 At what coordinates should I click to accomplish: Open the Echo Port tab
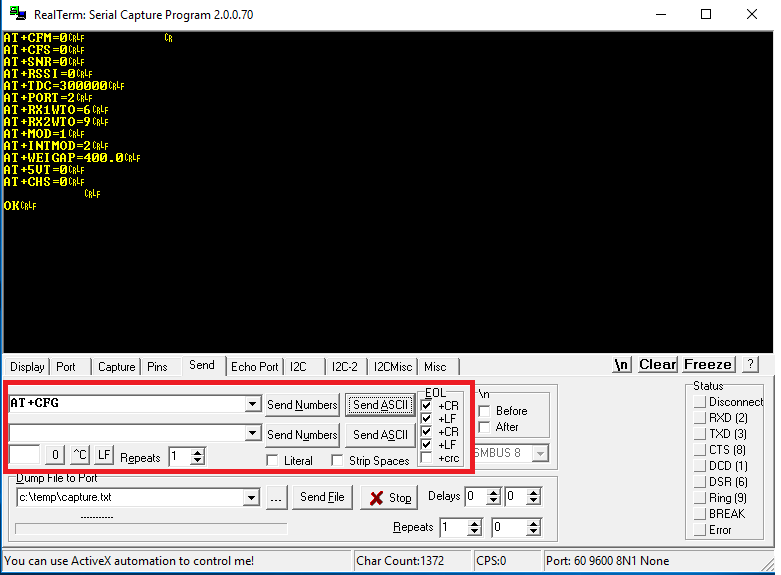(255, 367)
